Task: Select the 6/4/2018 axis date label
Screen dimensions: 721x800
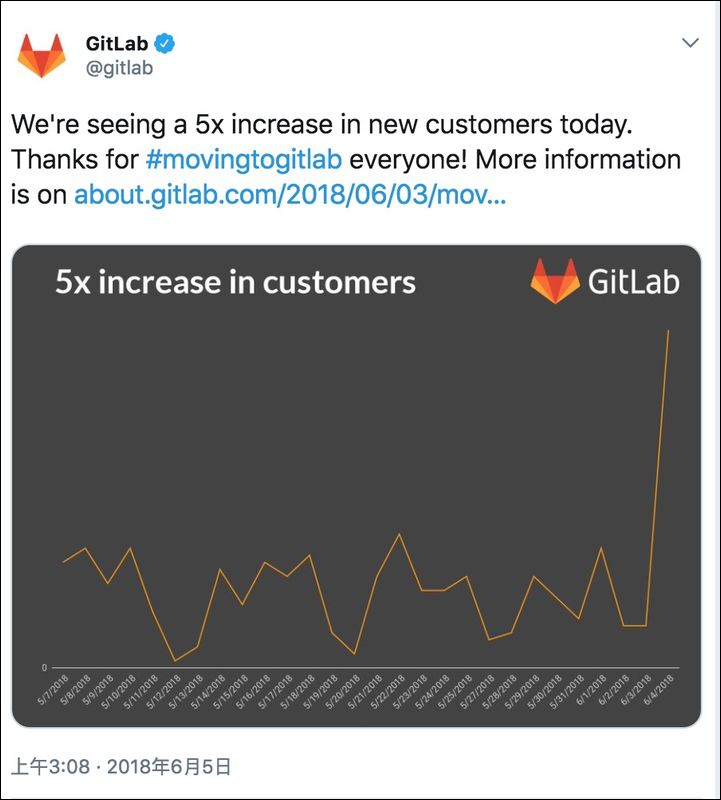Action: click(x=659, y=690)
